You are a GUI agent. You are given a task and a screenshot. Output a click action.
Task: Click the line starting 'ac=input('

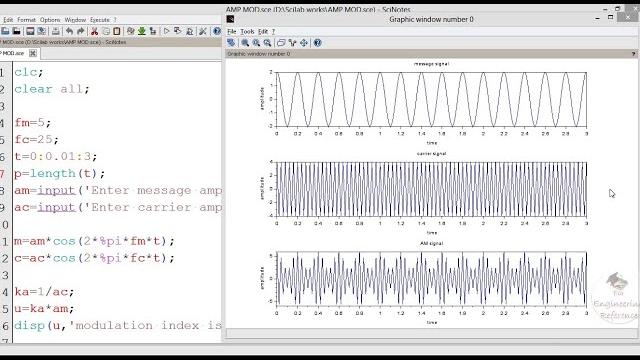click(x=118, y=207)
